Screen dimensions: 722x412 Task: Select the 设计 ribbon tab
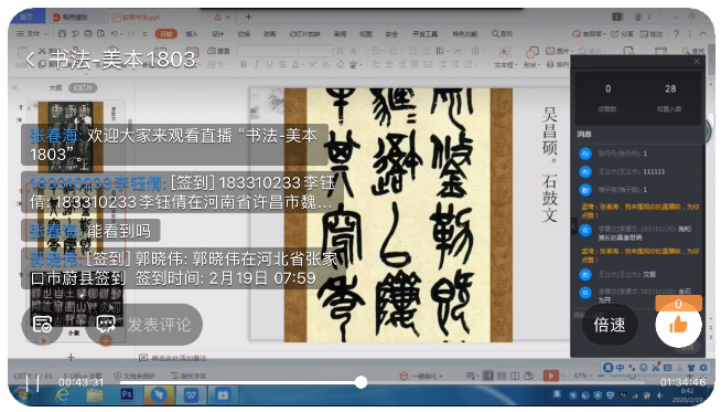[x=218, y=34]
